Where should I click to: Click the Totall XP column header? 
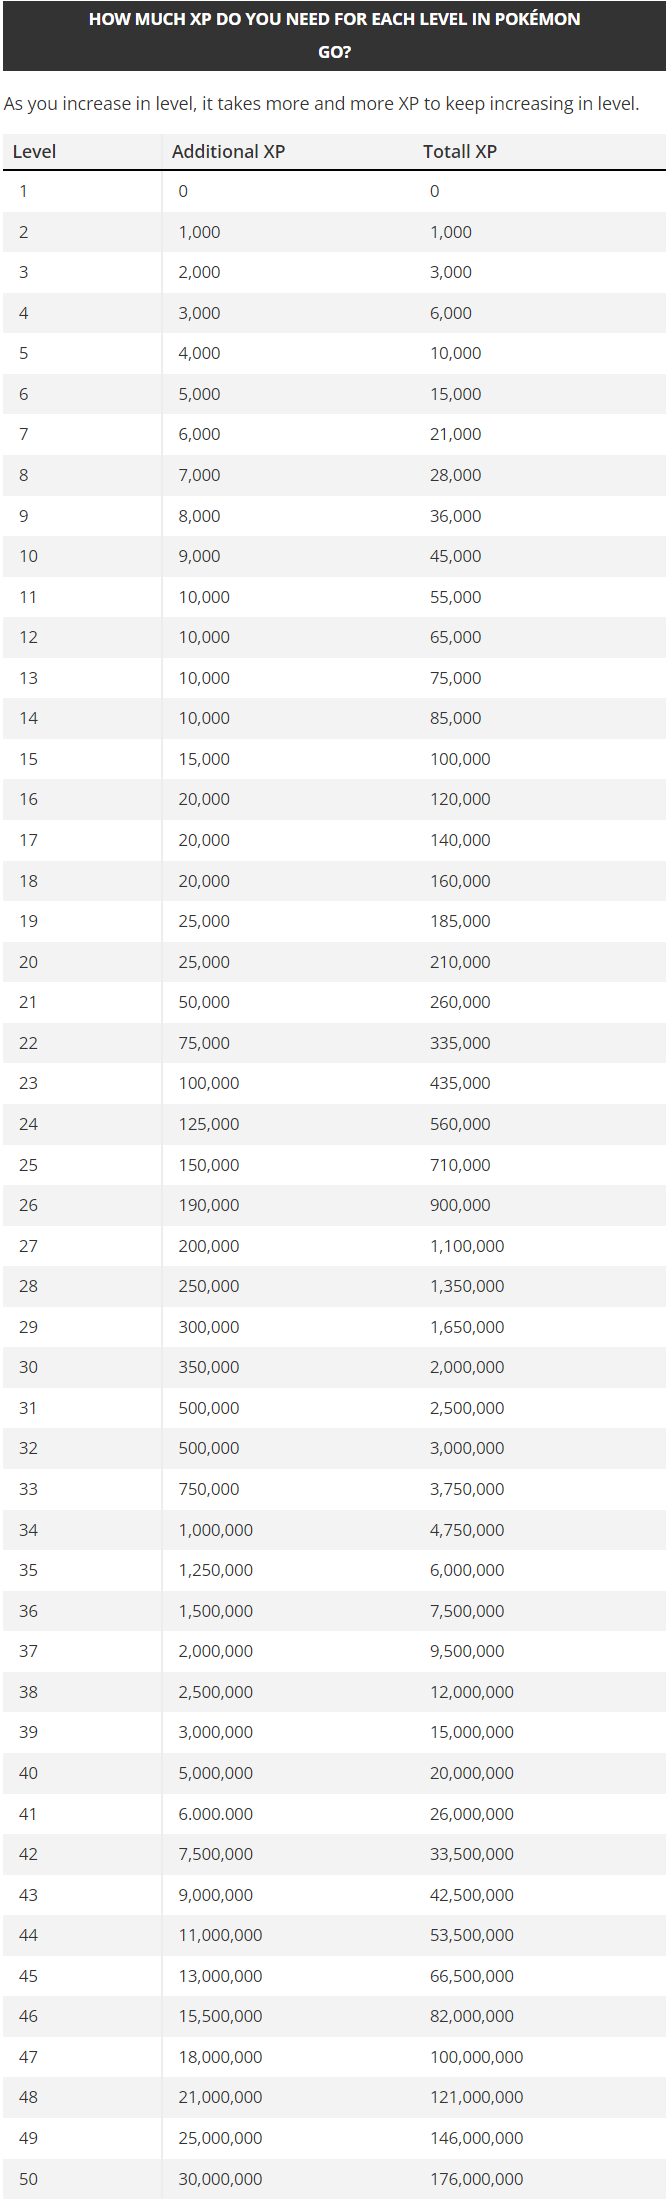tap(459, 152)
